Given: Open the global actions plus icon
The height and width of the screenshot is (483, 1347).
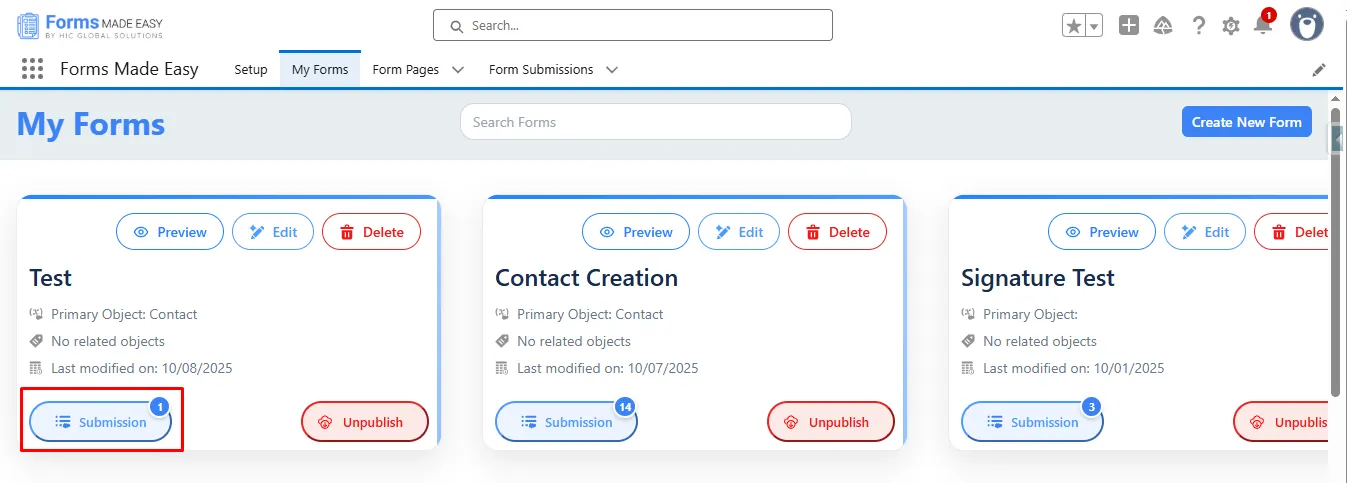Looking at the screenshot, I should [x=1129, y=26].
